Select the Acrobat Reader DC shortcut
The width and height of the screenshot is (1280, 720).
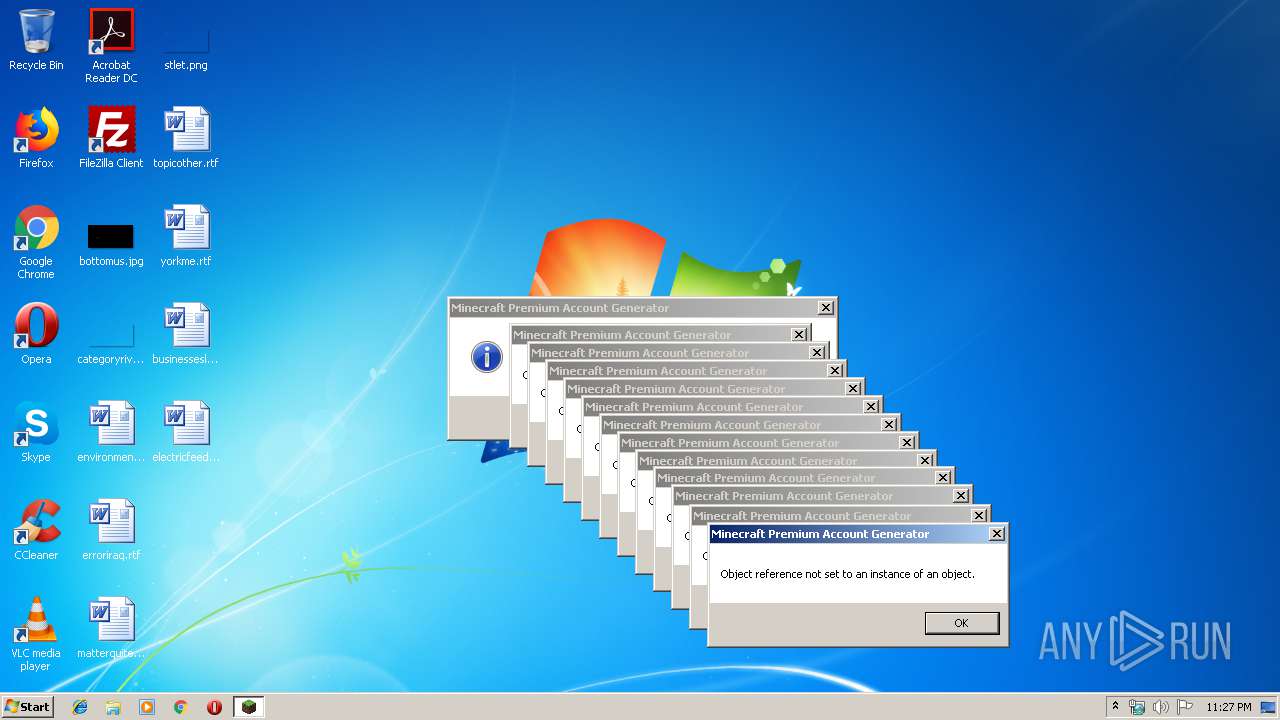coord(111,46)
